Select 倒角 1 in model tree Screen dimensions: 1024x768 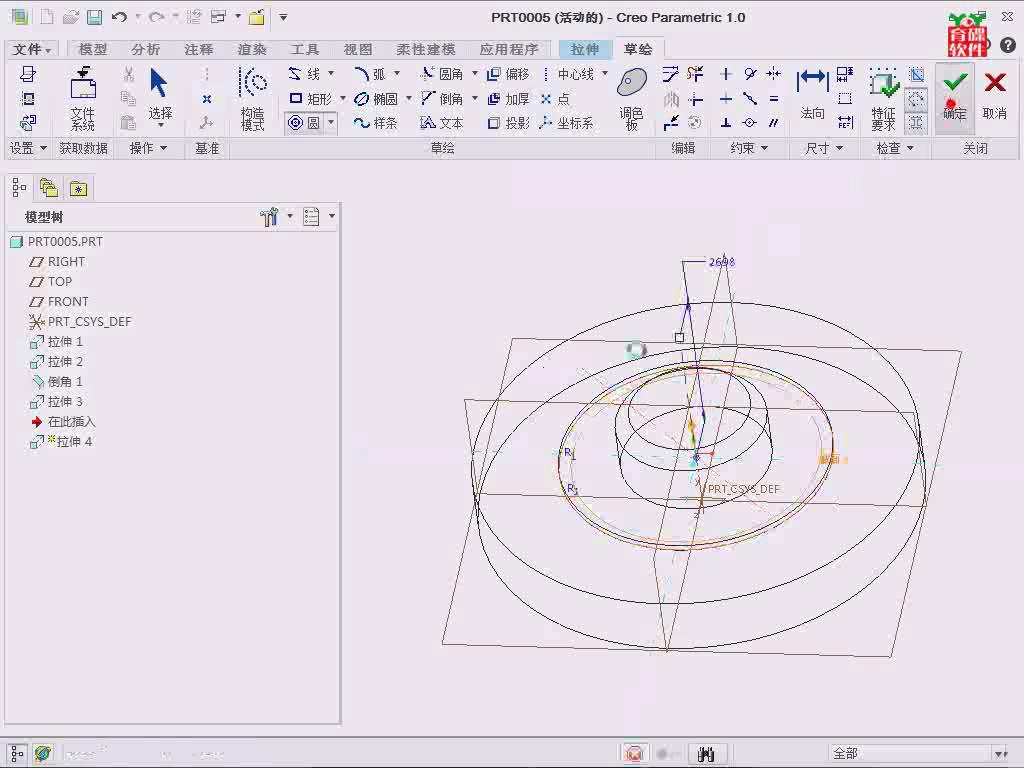click(57, 381)
